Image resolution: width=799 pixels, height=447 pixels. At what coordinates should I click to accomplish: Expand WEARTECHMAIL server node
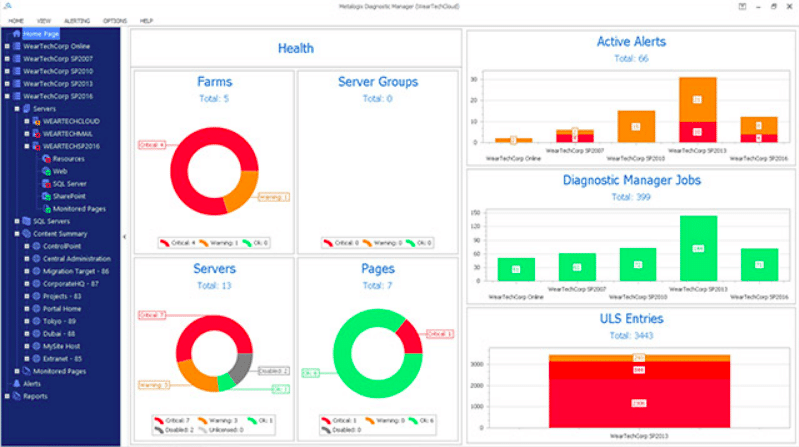coord(27,134)
